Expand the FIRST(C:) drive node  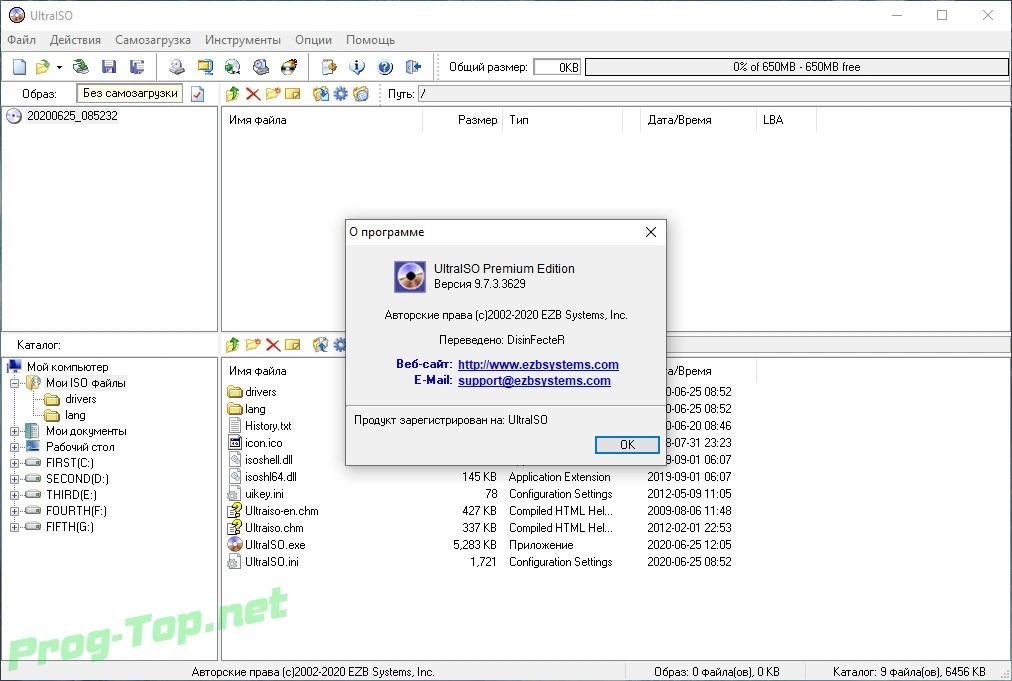tap(14, 463)
